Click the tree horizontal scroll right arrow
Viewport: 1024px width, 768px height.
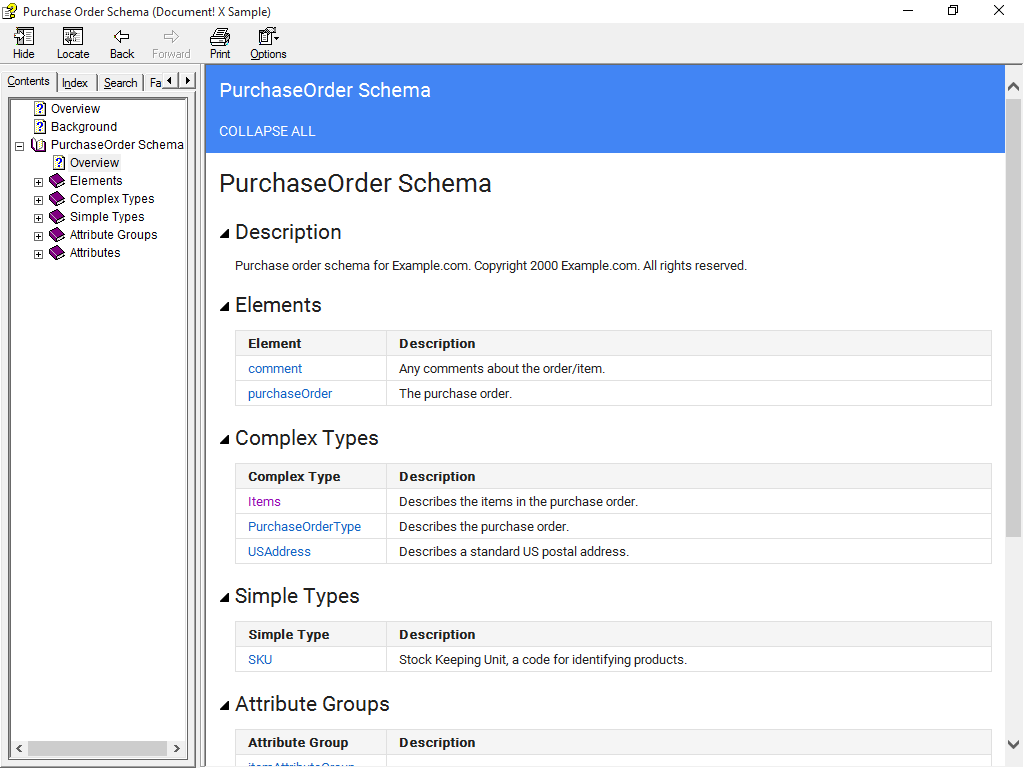176,748
